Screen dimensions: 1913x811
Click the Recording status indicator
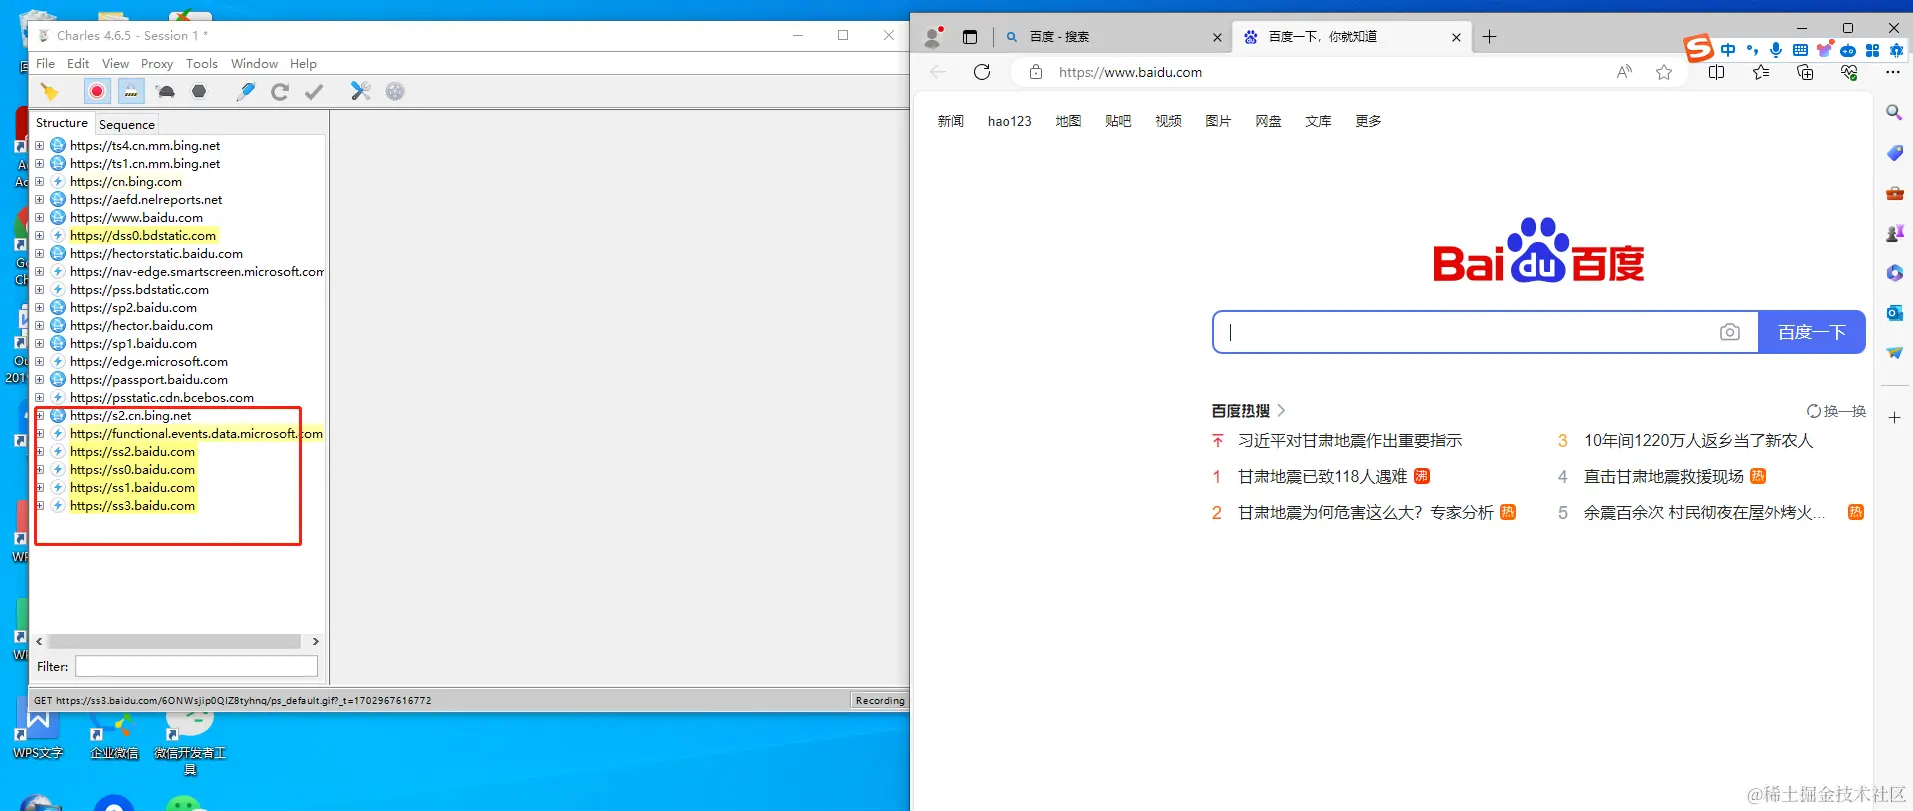(x=880, y=700)
